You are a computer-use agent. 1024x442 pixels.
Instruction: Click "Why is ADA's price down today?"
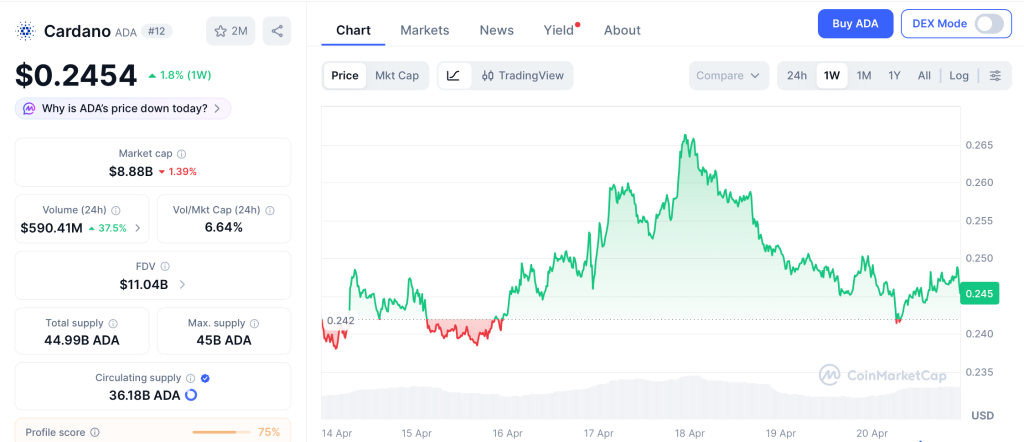coord(123,108)
